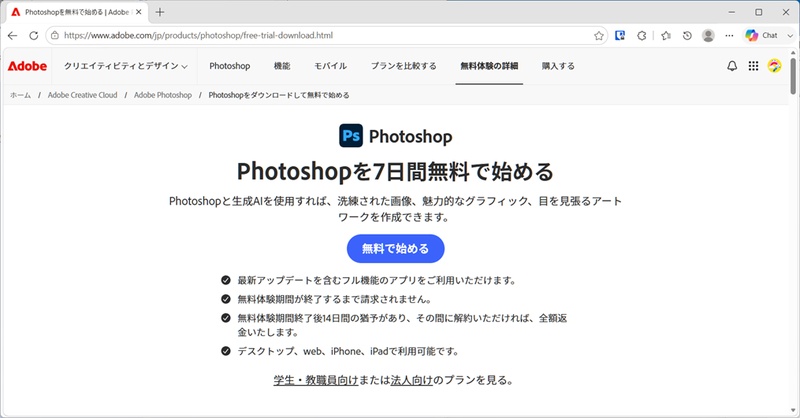
Task: Go to Adobe Photoshop breadcrumb
Action: pos(163,95)
